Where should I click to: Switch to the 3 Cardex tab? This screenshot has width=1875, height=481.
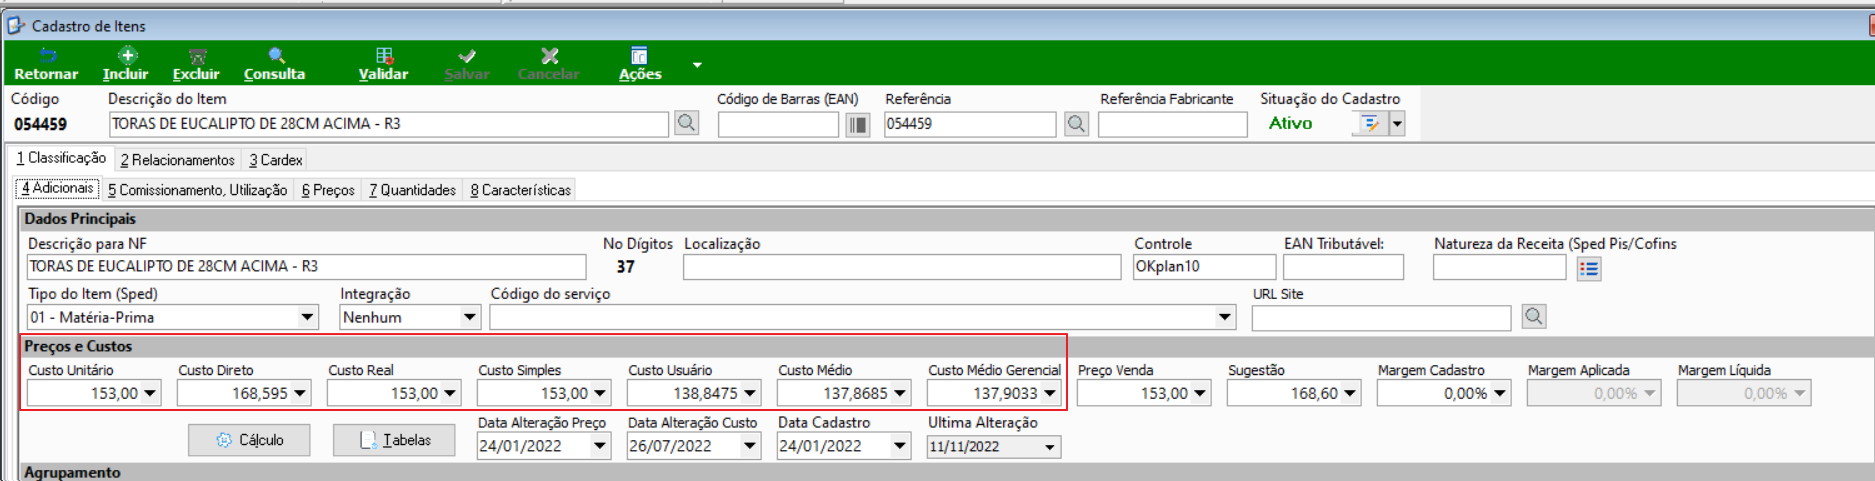tap(276, 160)
